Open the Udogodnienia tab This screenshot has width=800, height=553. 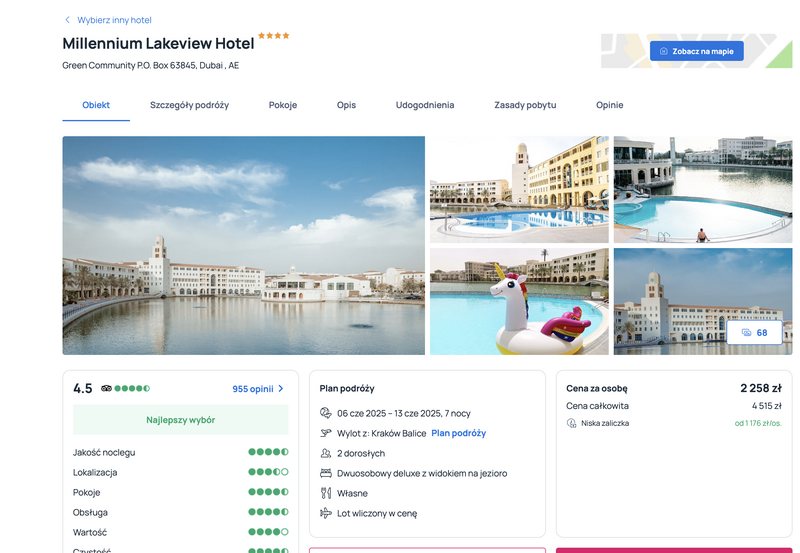425,105
